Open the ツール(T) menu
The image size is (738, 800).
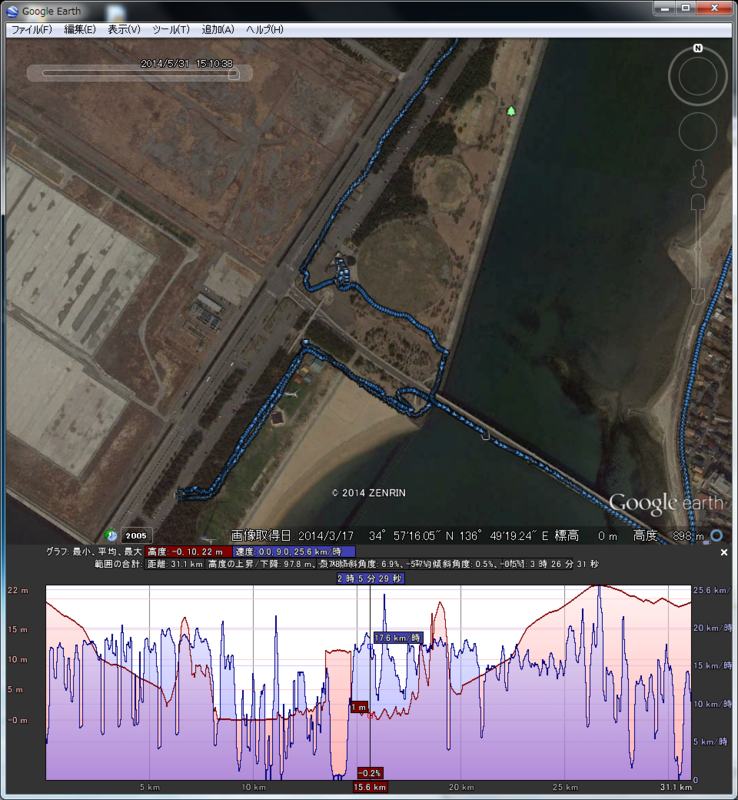(x=170, y=30)
